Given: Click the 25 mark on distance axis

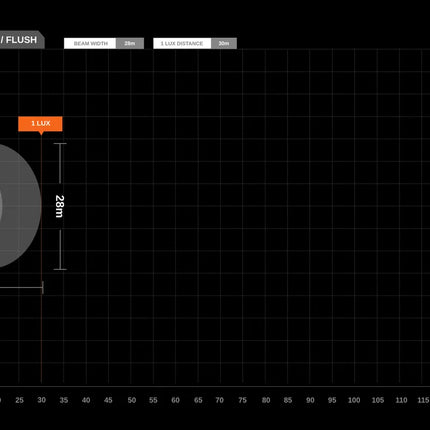Looking at the screenshot, I should click(x=19, y=400).
